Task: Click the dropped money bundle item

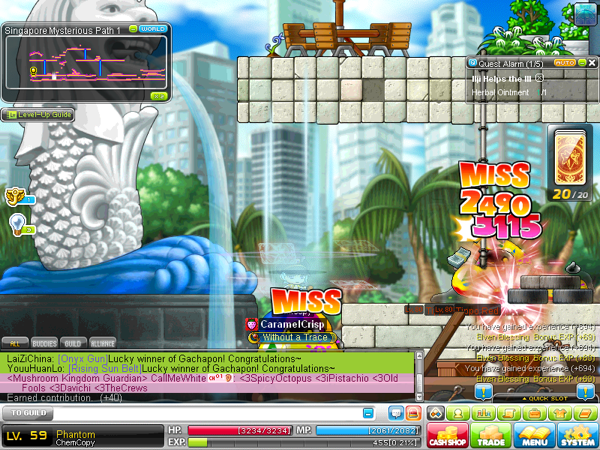Action: [x=461, y=257]
